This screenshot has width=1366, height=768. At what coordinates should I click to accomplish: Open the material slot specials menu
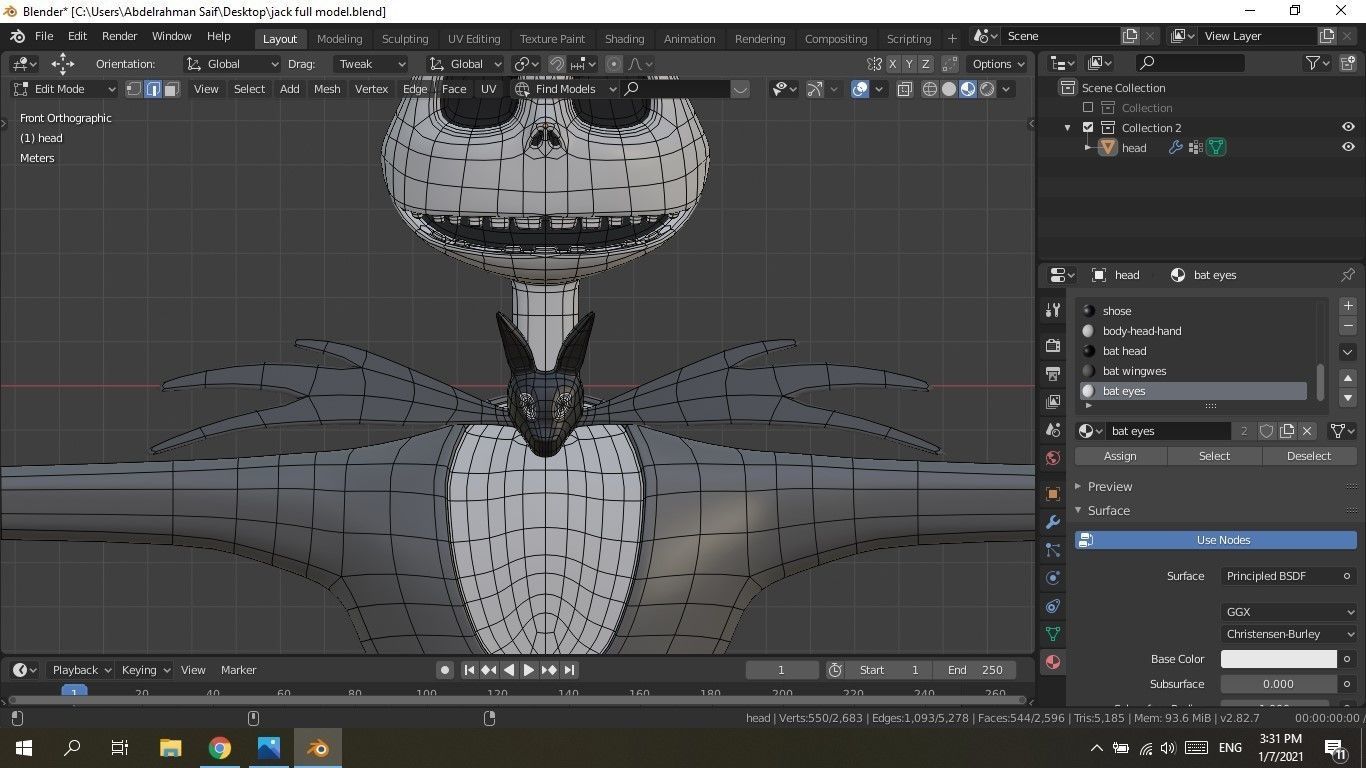point(1348,352)
